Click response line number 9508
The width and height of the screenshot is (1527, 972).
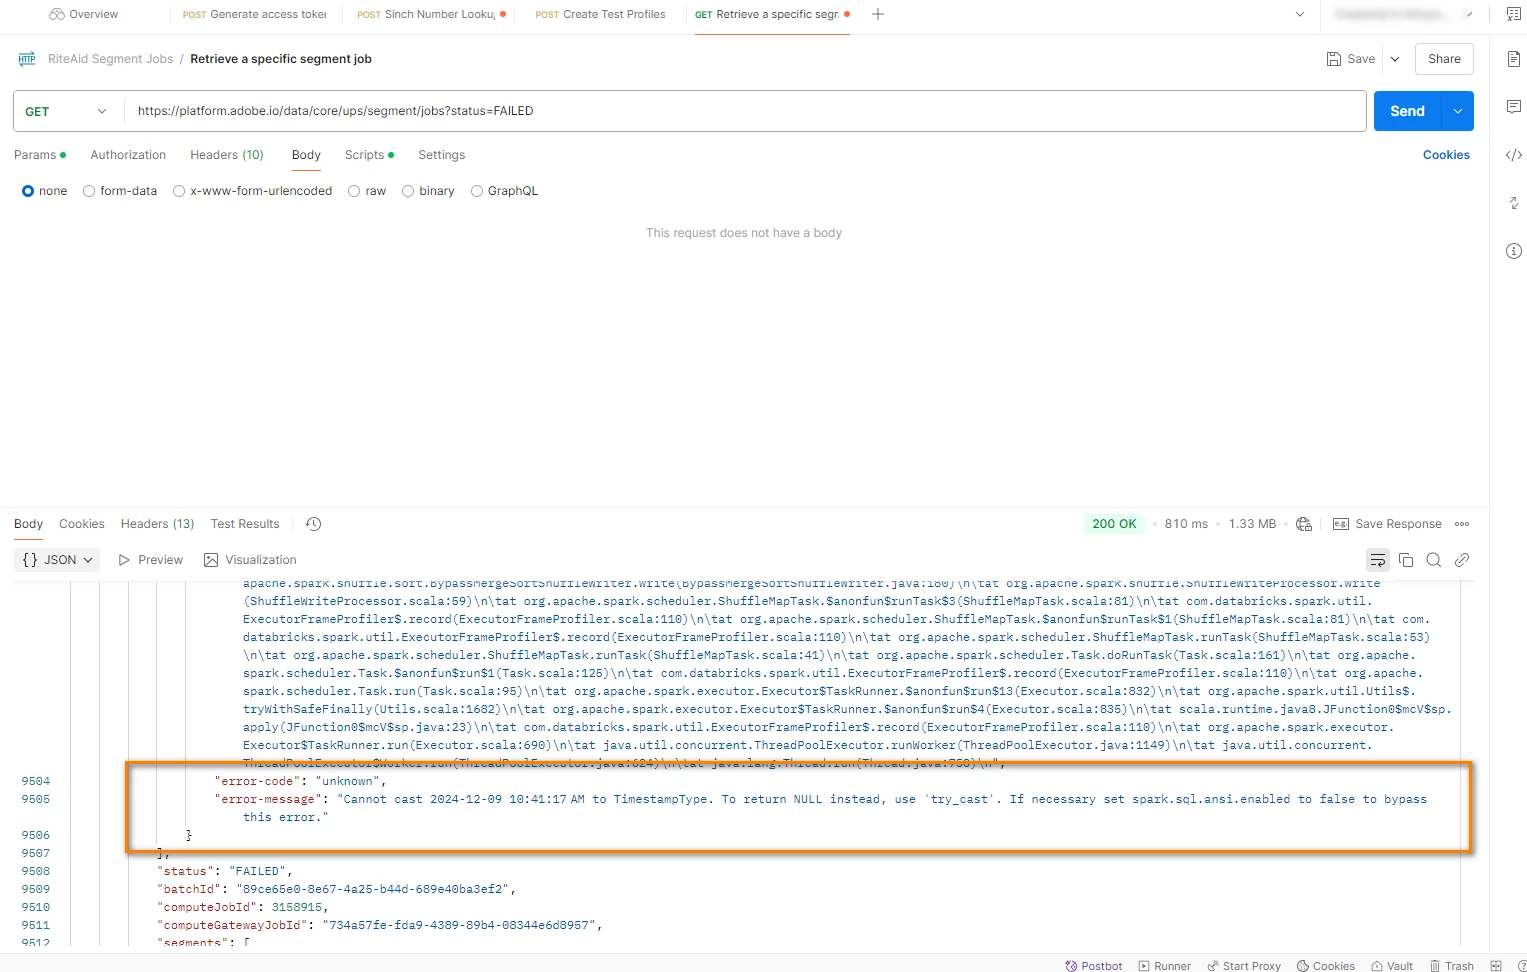36,871
